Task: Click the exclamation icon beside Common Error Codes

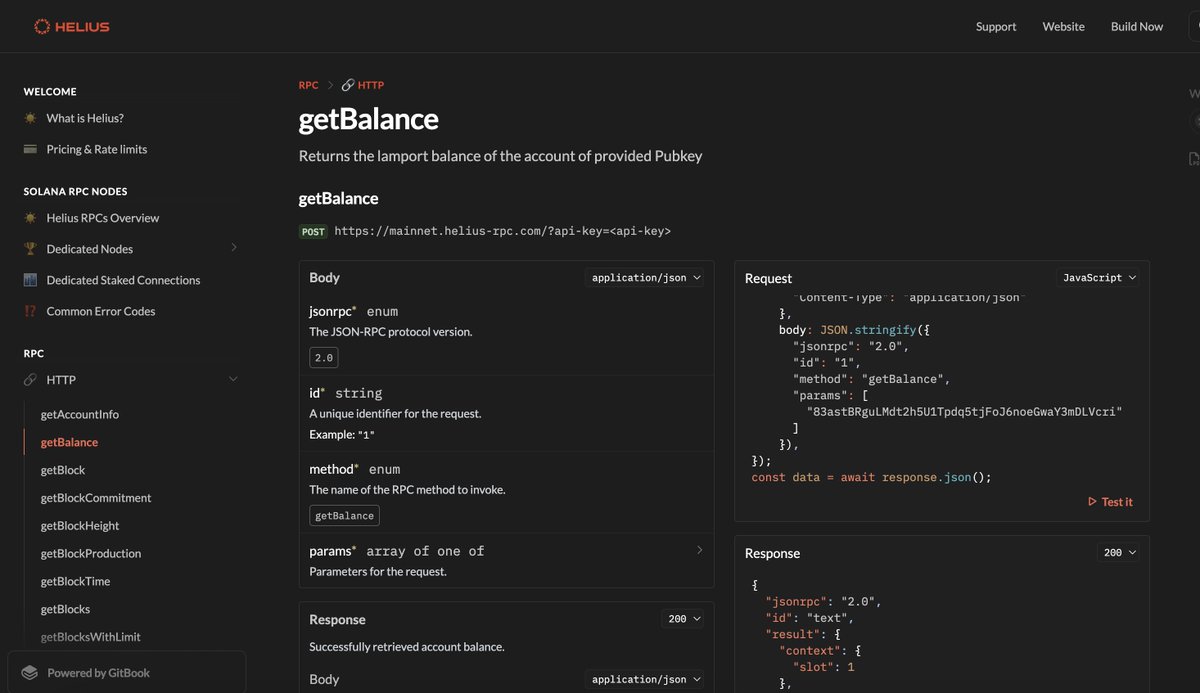Action: point(30,311)
